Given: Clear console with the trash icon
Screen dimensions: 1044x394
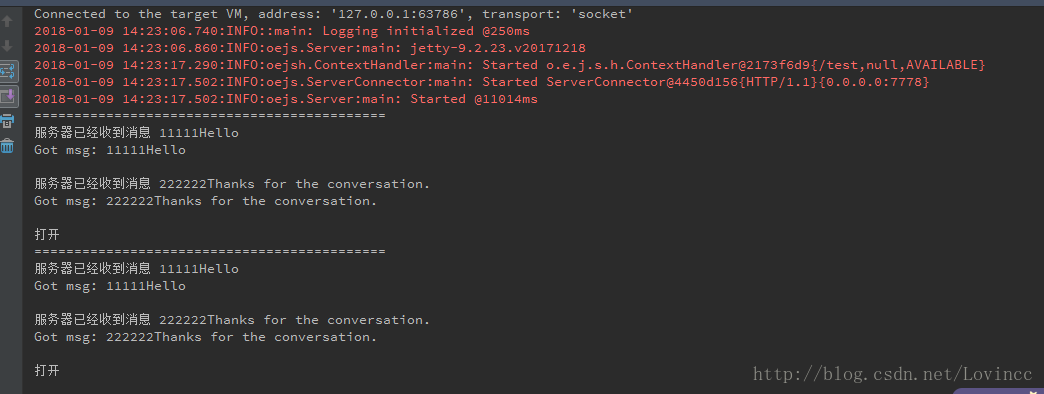Looking at the screenshot, I should 7,146.
